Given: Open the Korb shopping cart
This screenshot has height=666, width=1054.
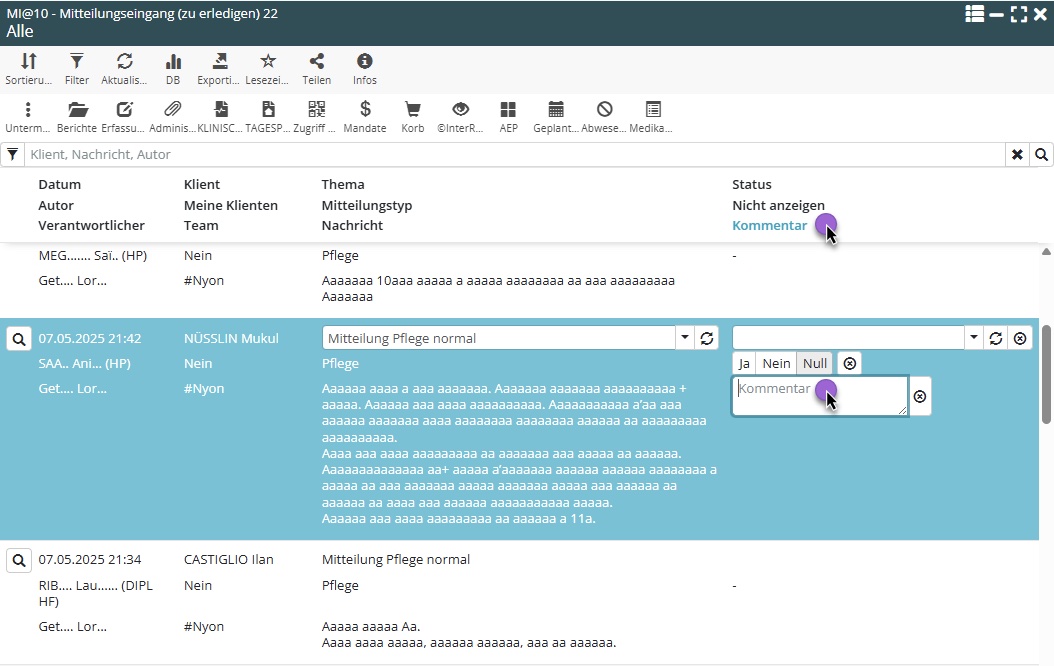Looking at the screenshot, I should (412, 110).
